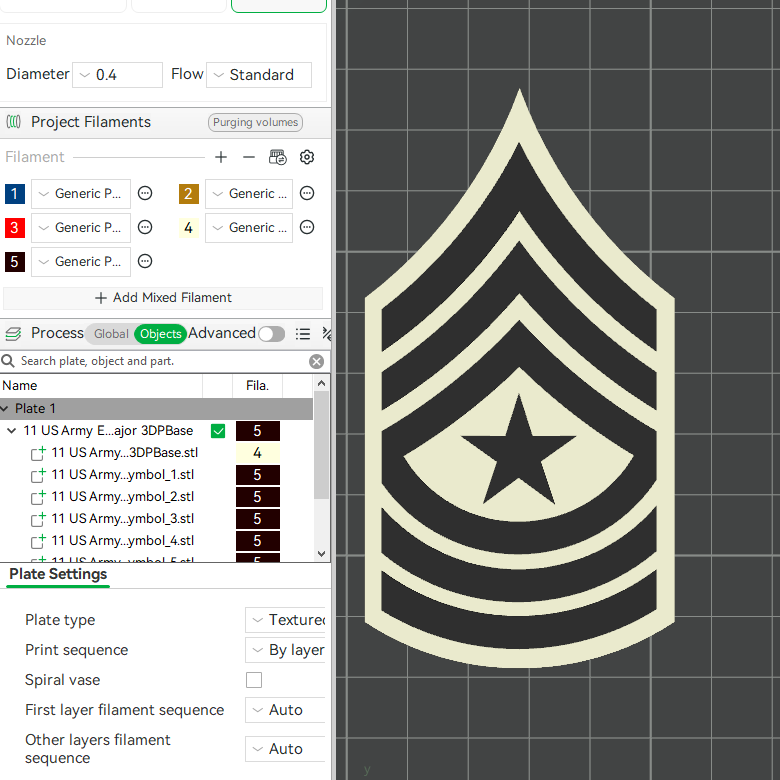
Task: Enable the Spiral vase checkbox
Action: click(254, 680)
